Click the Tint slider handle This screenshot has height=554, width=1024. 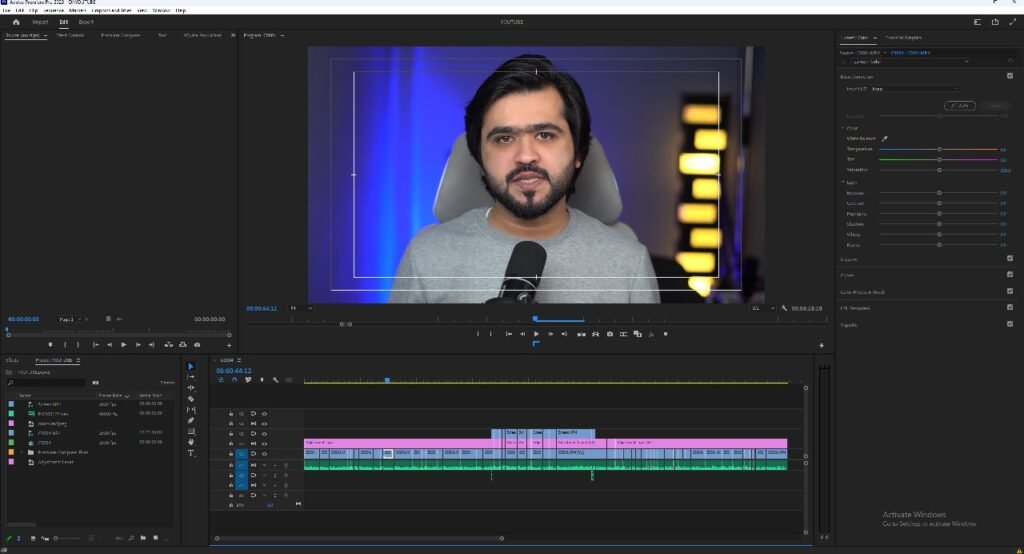[939, 159]
